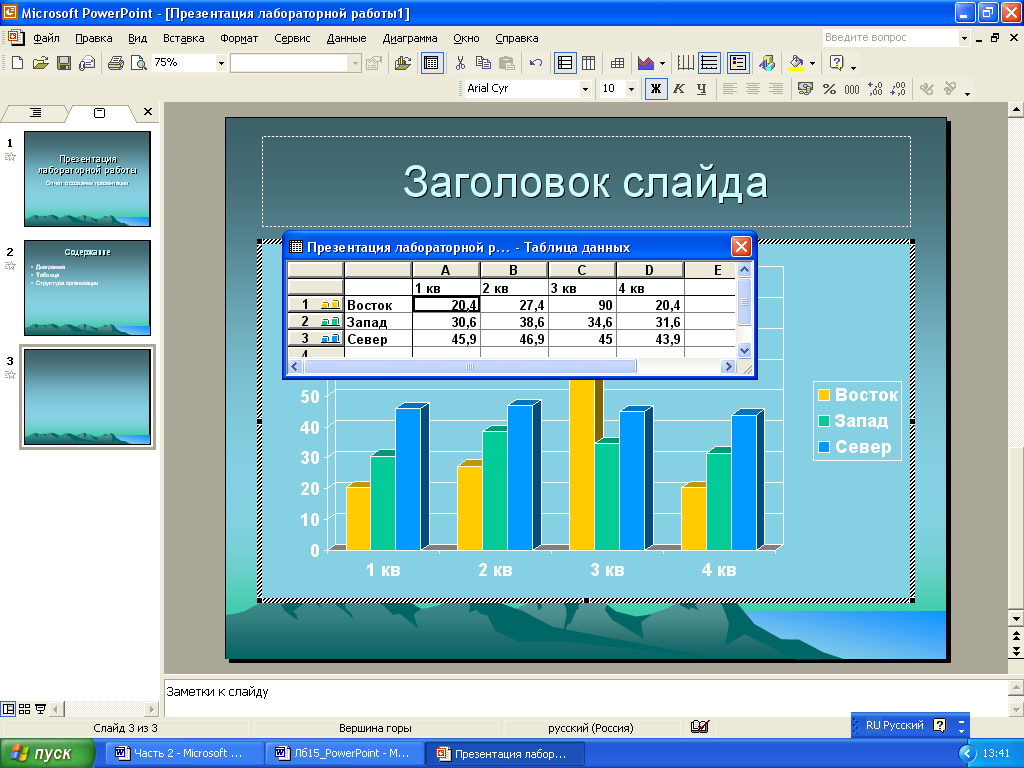The width and height of the screenshot is (1024, 768).
Task: Toggle Bold (Ж) formatting
Action: [x=656, y=89]
